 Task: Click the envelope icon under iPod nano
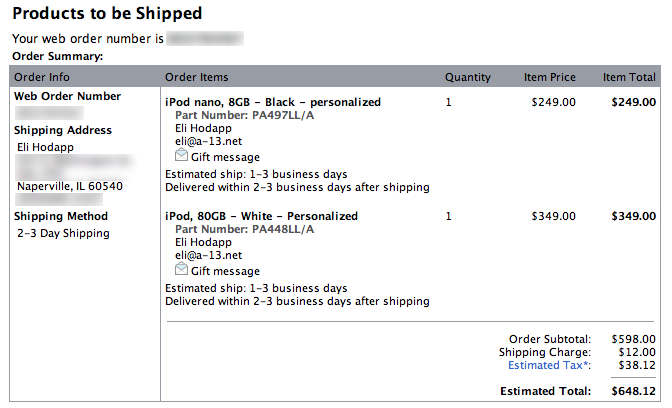coord(181,156)
